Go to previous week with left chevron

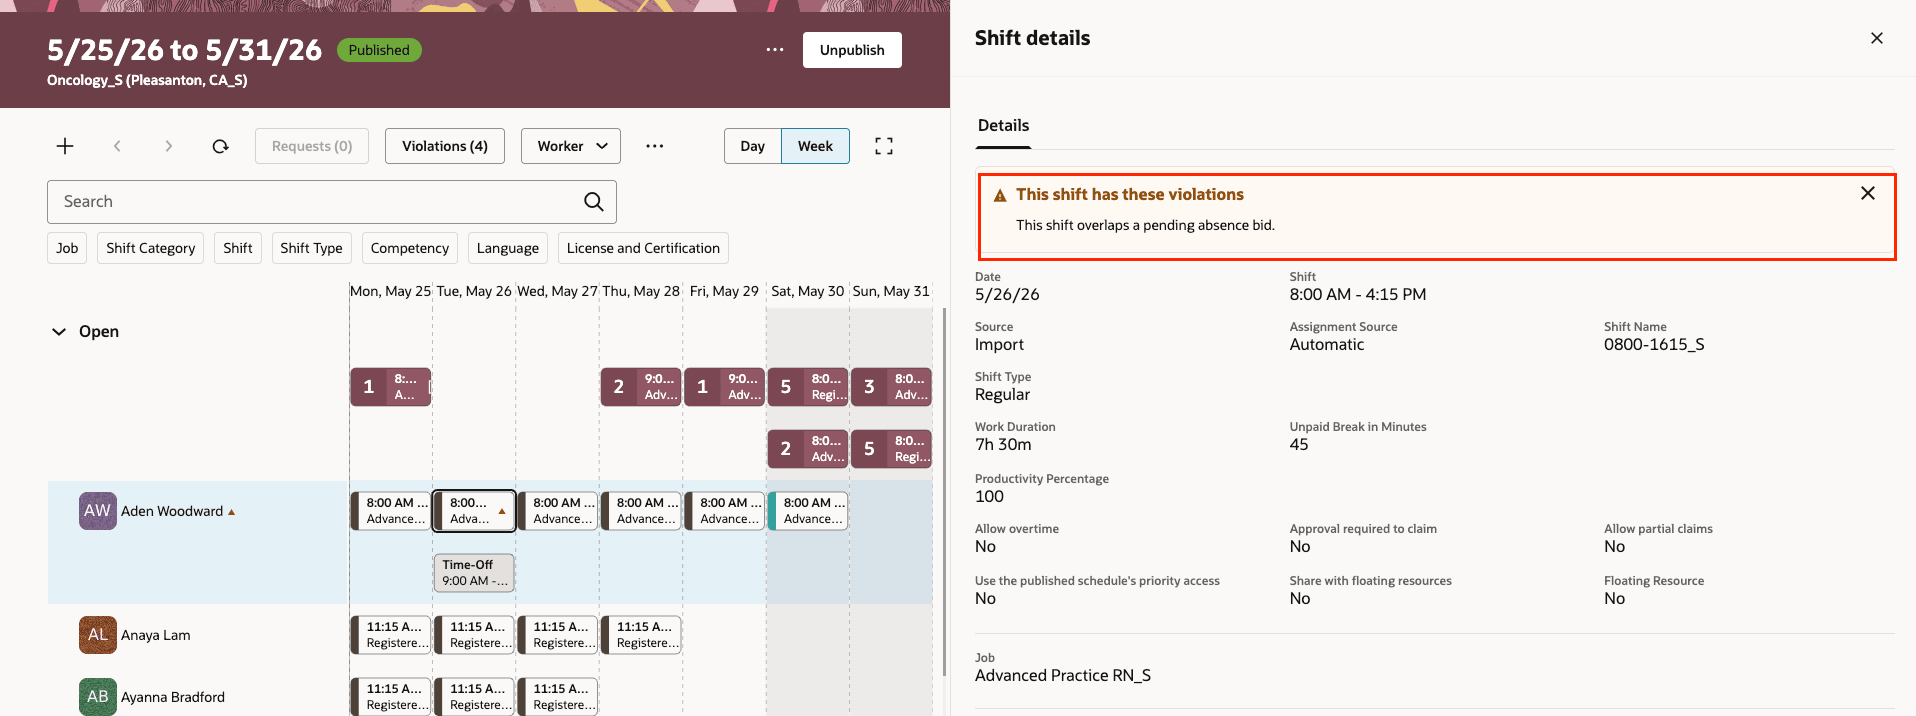(117, 146)
